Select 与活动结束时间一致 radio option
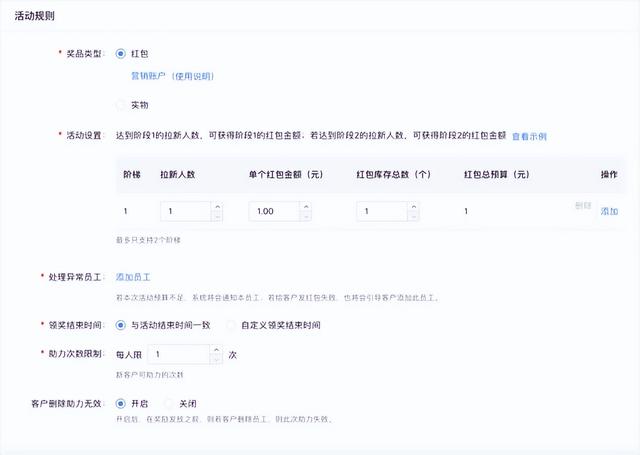This screenshot has height=455, width=640. [x=121, y=325]
